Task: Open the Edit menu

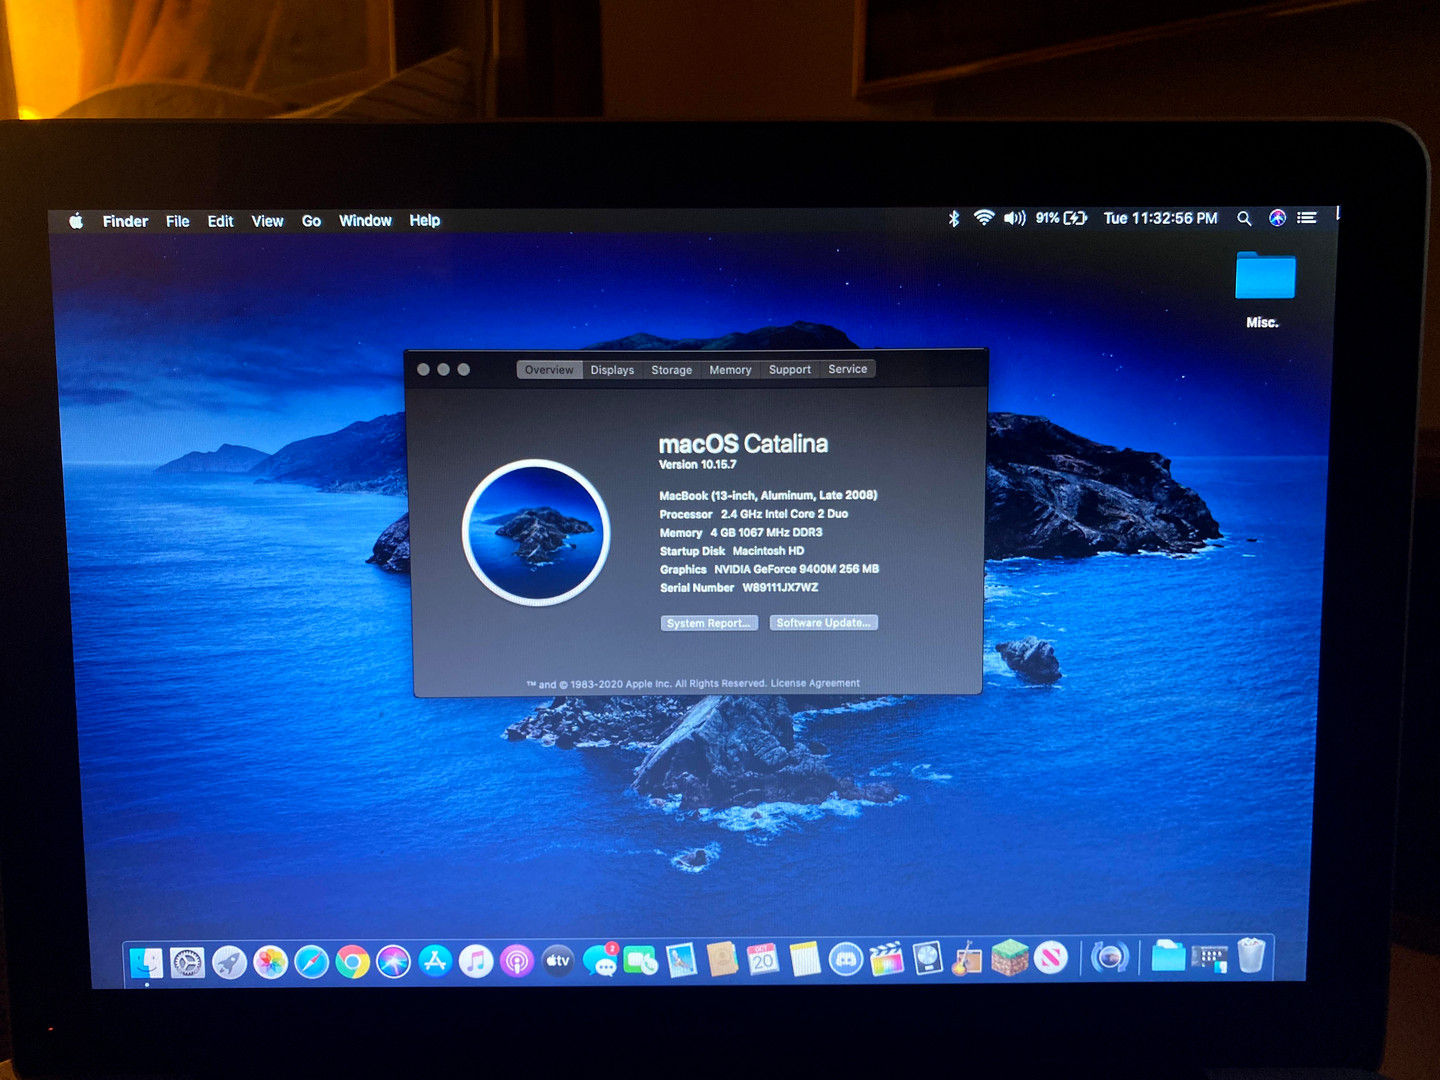Action: (x=220, y=221)
